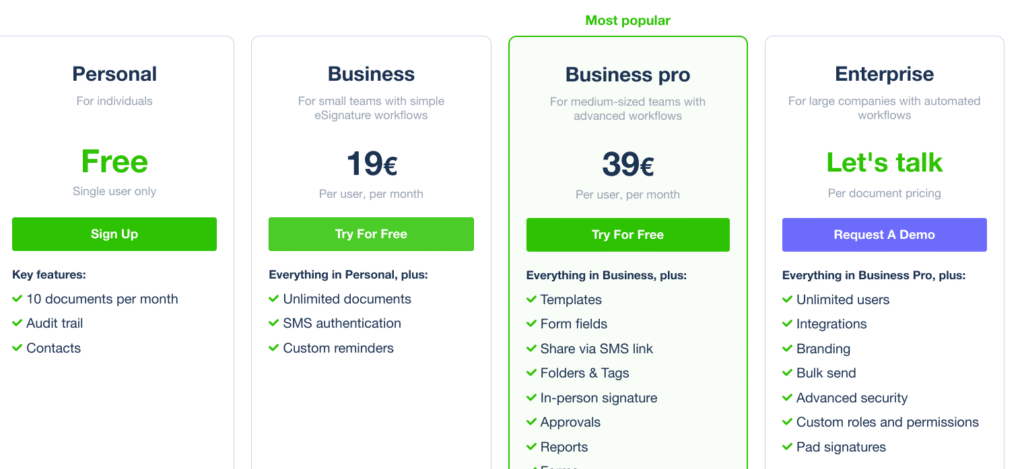Click the Sign Up button for Personal plan

[x=114, y=234]
